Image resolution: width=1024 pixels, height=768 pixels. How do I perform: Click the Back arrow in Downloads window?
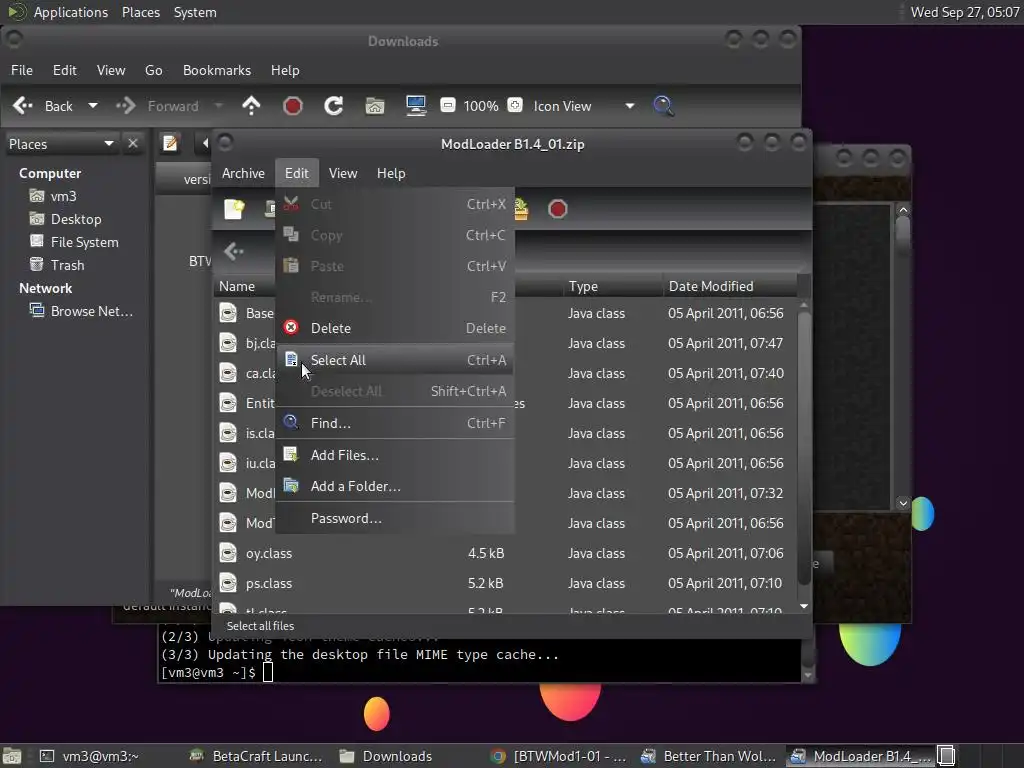coord(23,106)
